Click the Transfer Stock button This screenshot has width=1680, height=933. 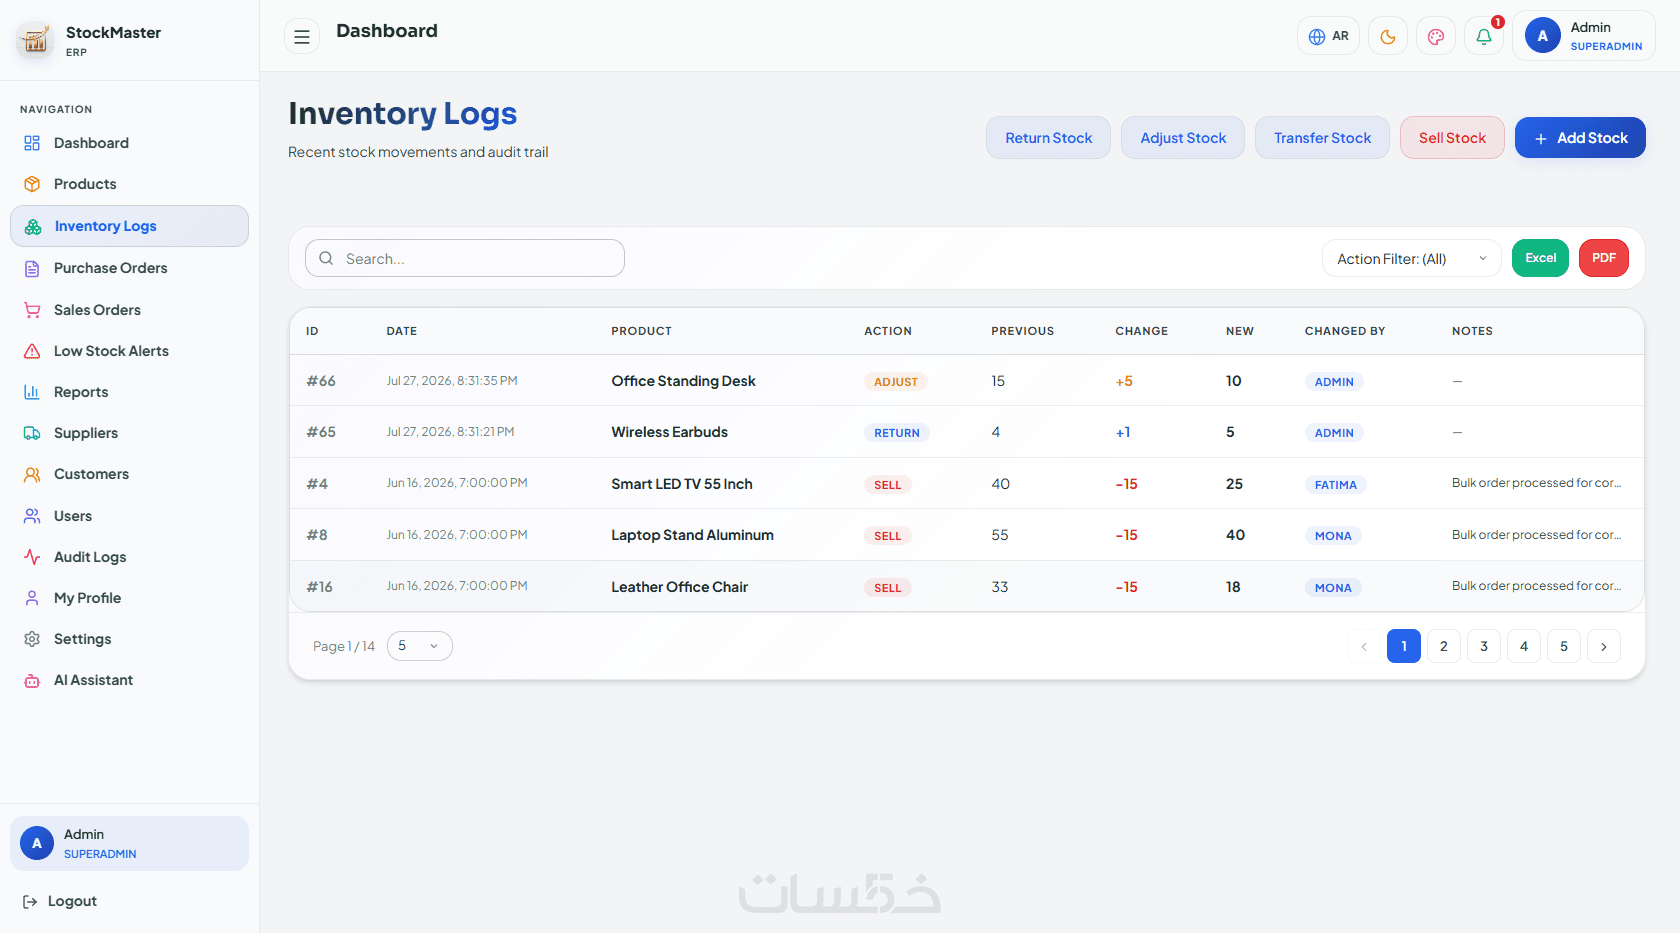(x=1322, y=138)
